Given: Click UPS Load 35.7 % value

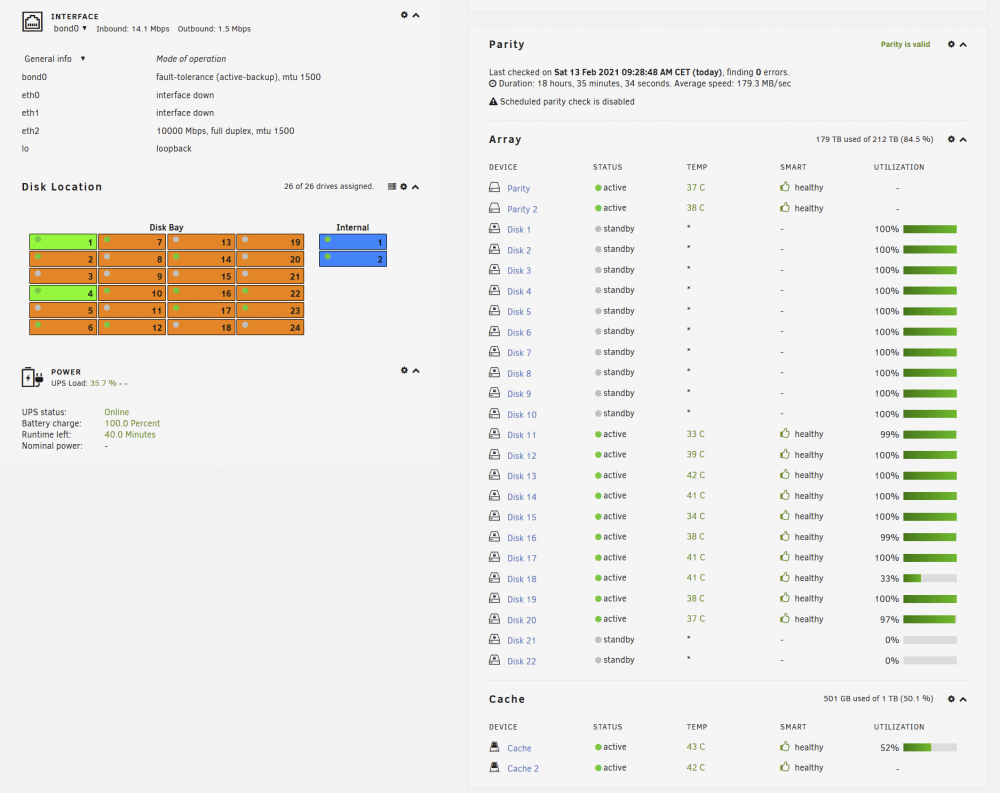Looking at the screenshot, I should pos(103,383).
